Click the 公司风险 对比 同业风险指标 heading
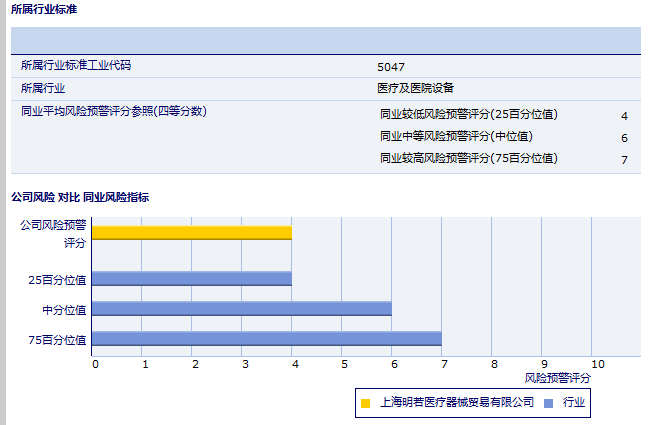The height and width of the screenshot is (425, 652). click(80, 198)
